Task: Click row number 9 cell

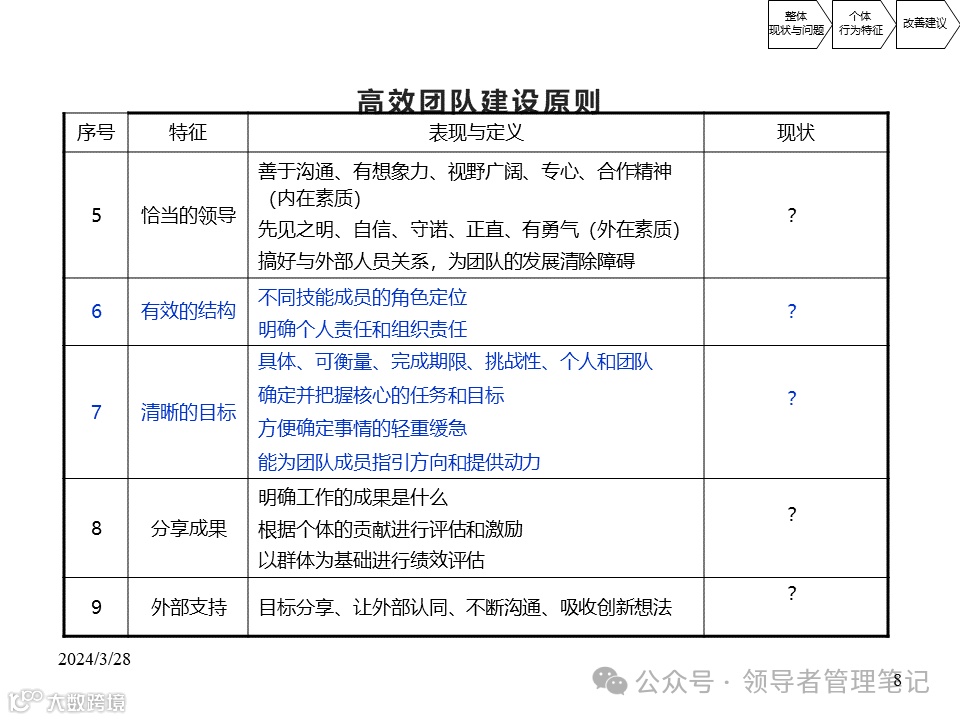Action: coord(96,607)
